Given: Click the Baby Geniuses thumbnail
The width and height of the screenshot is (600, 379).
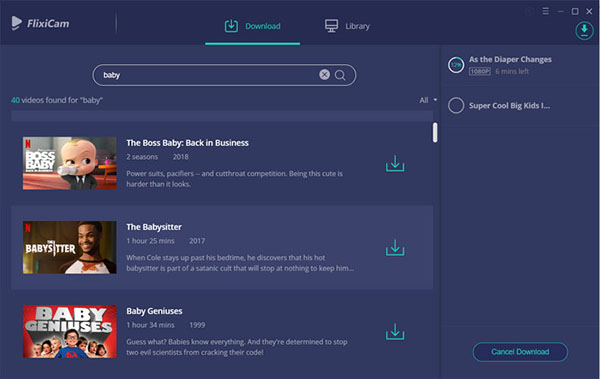Looking at the screenshot, I should pyautogui.click(x=70, y=332).
